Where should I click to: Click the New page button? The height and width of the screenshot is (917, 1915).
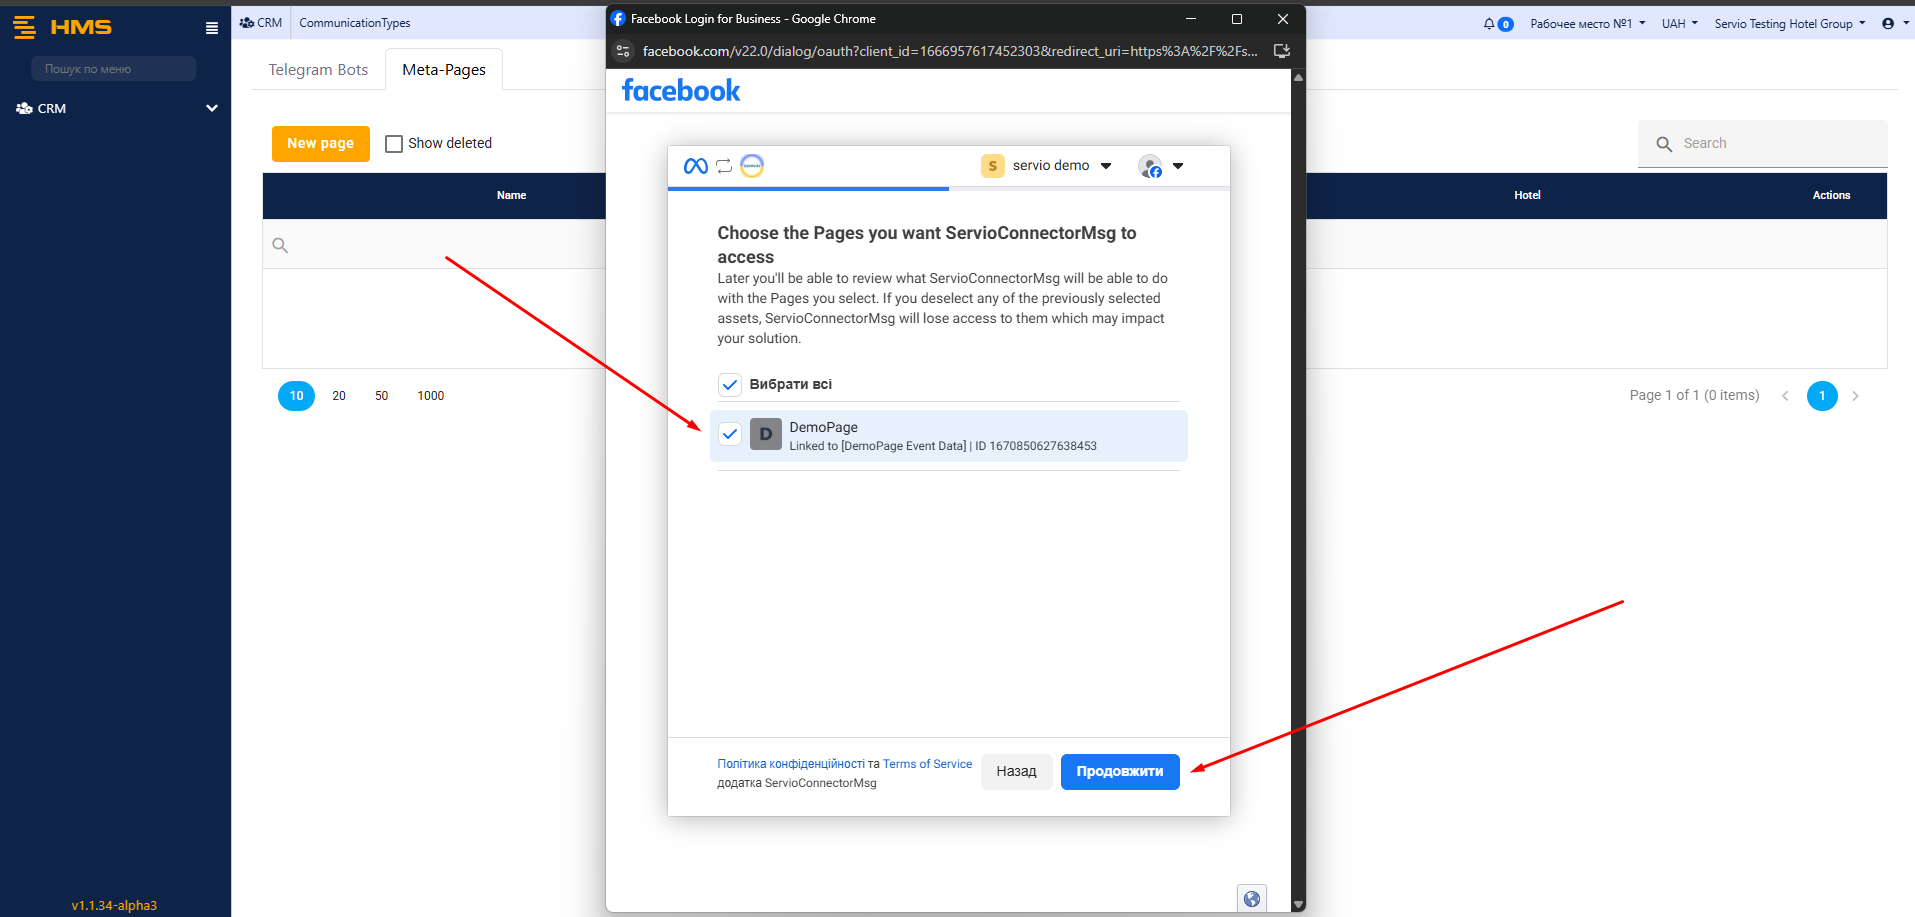pyautogui.click(x=320, y=144)
